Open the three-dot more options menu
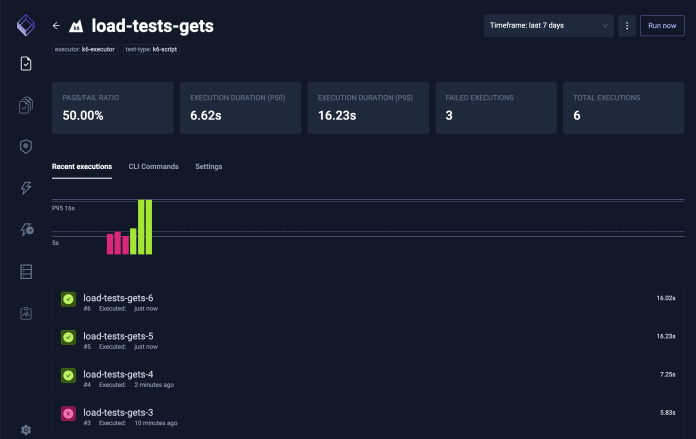The image size is (696, 439). (627, 25)
